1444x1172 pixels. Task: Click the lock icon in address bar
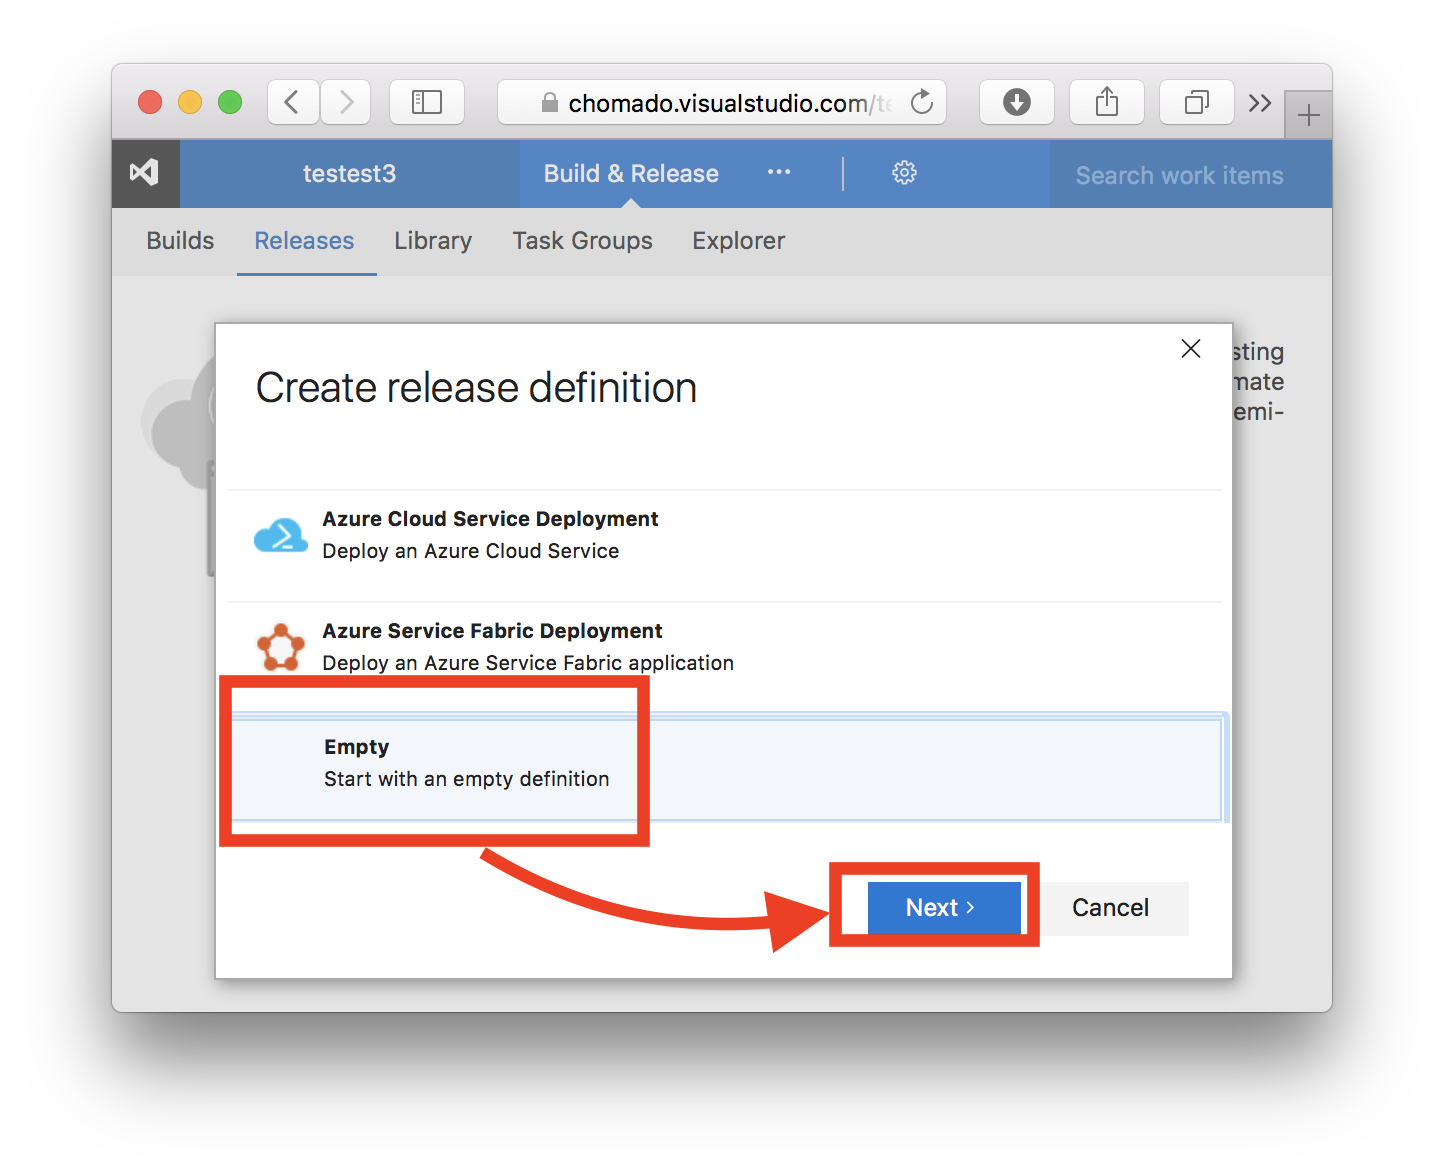tap(549, 103)
